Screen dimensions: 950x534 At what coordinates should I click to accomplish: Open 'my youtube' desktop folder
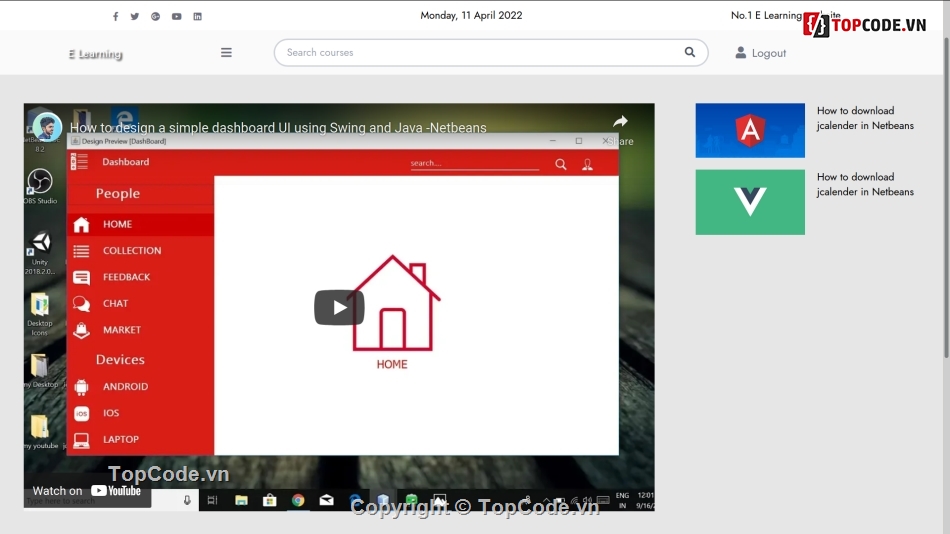pyautogui.click(x=41, y=432)
